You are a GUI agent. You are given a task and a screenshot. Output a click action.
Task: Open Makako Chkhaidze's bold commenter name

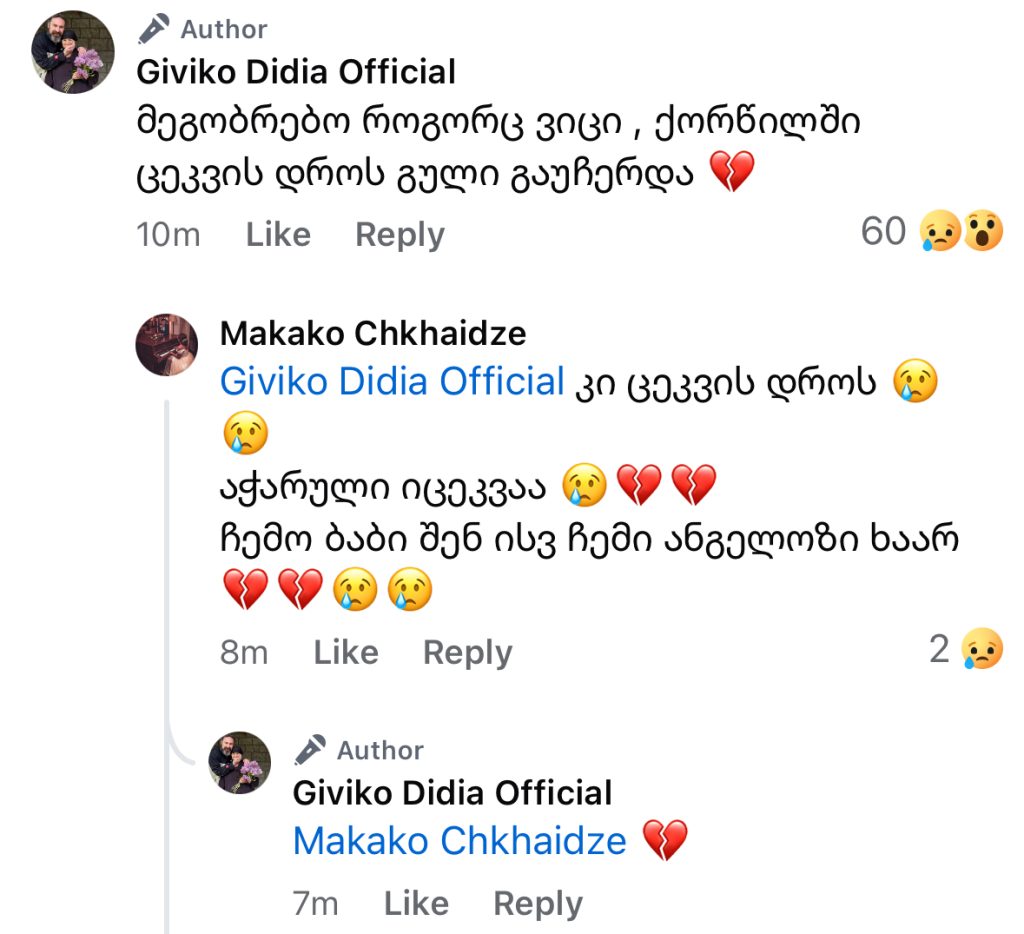click(372, 333)
